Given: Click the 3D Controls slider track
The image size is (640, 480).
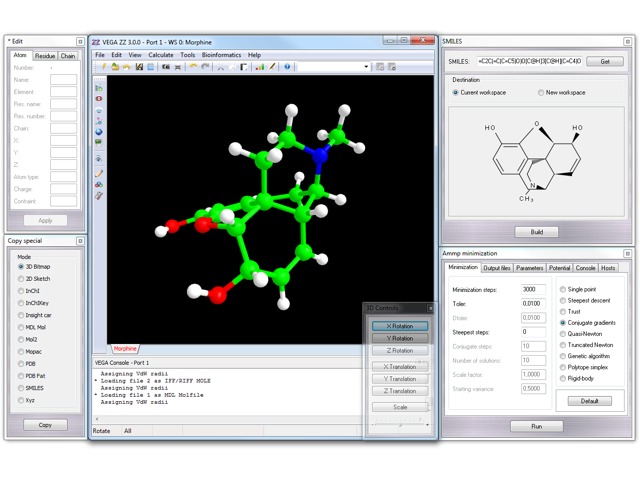Looking at the screenshot, I should [400, 425].
